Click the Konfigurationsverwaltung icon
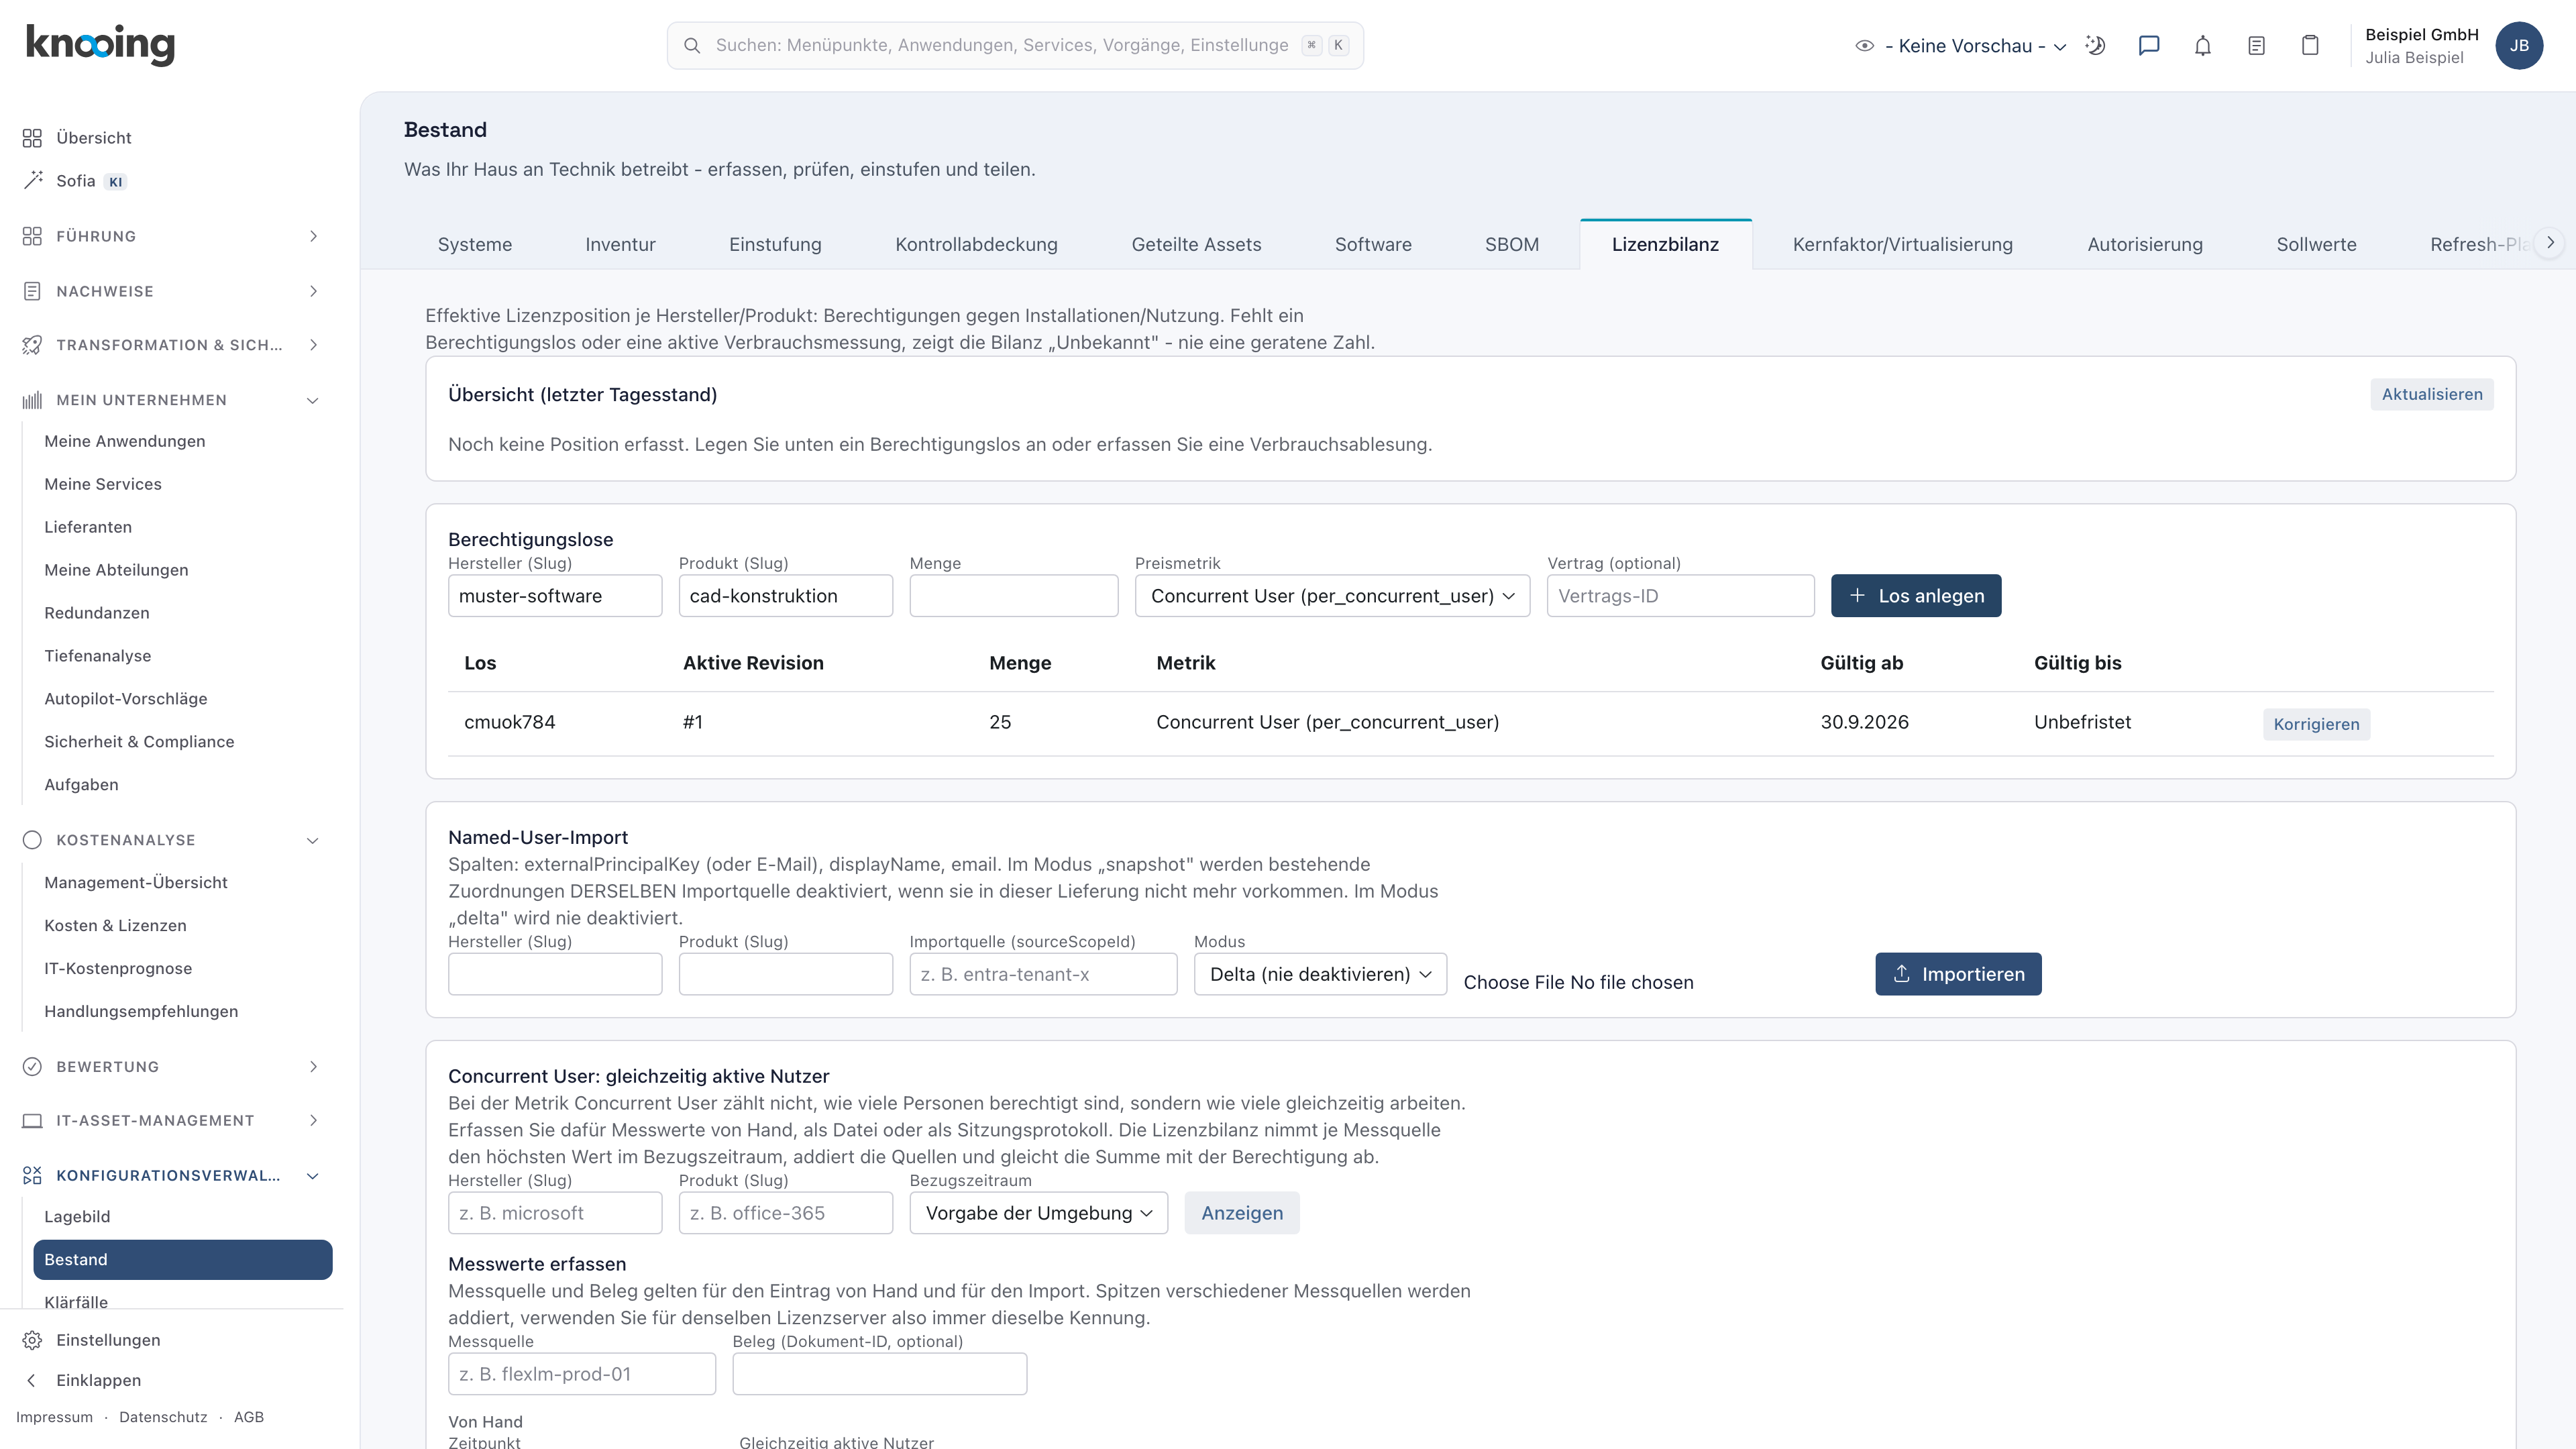2576x1449 pixels. coord(32,1175)
